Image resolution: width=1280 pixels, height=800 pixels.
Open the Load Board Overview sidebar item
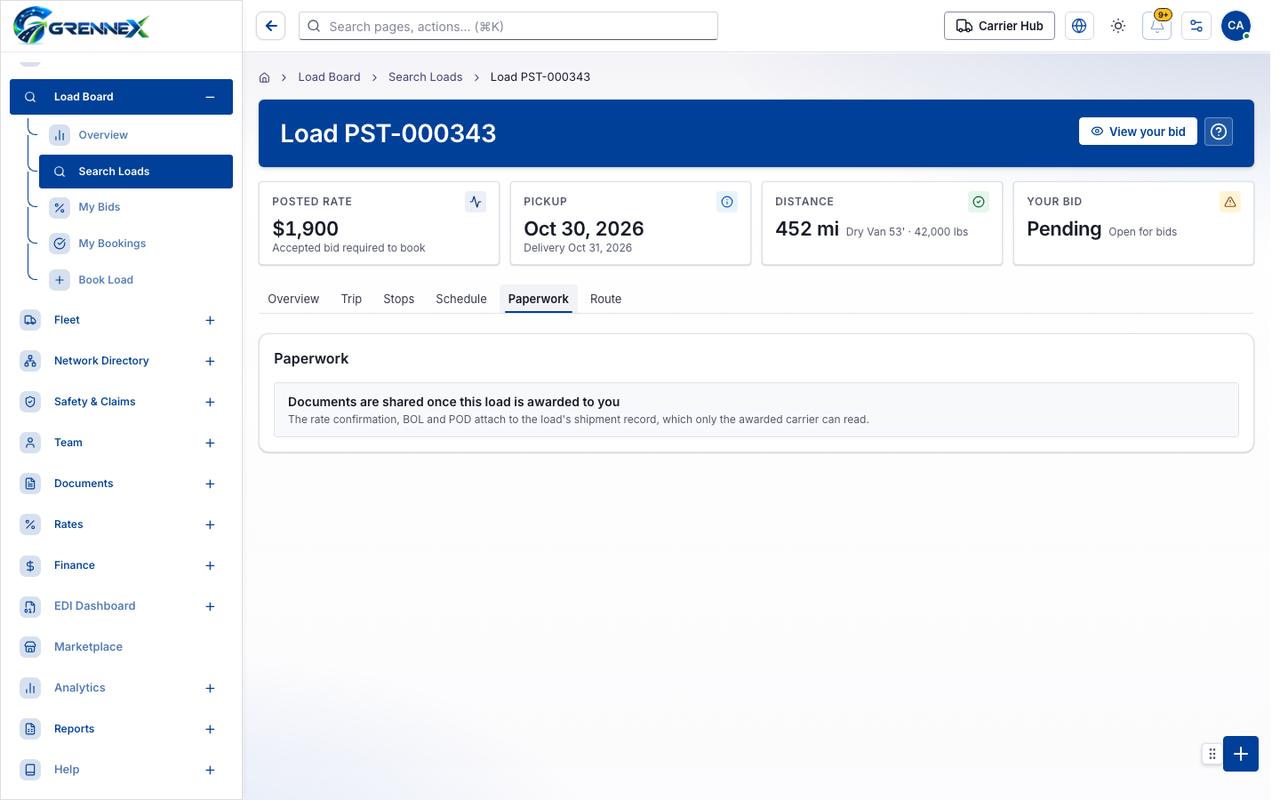pyautogui.click(x=136, y=135)
